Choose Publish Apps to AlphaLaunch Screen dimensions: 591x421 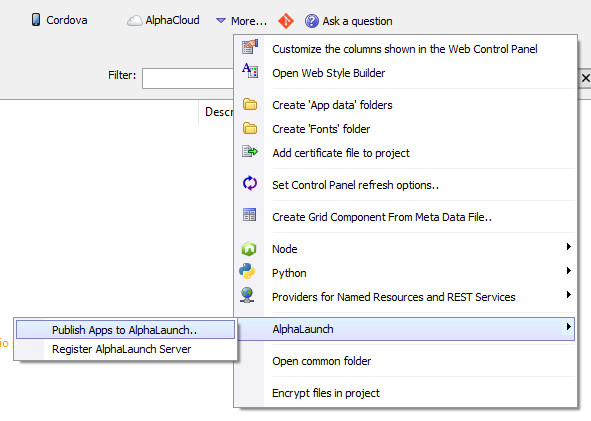(126, 330)
